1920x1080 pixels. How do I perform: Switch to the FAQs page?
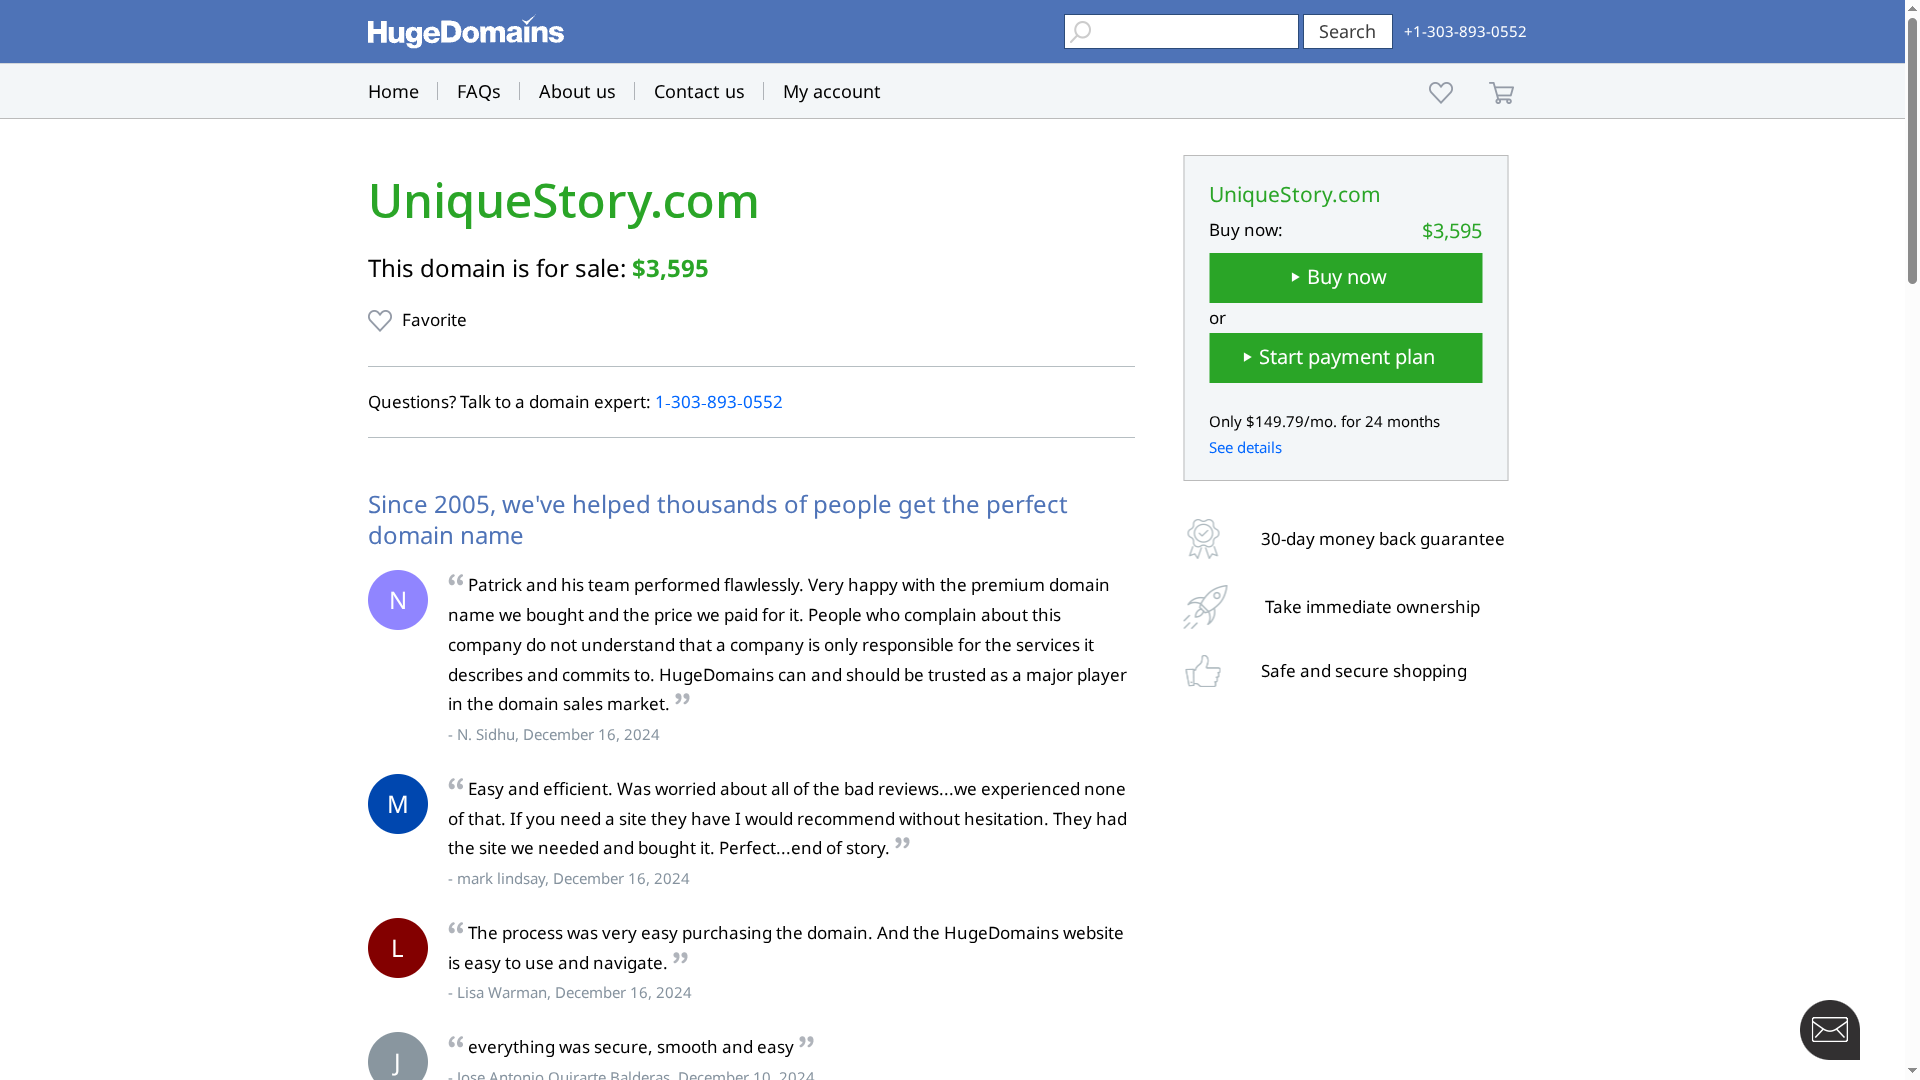coord(479,91)
